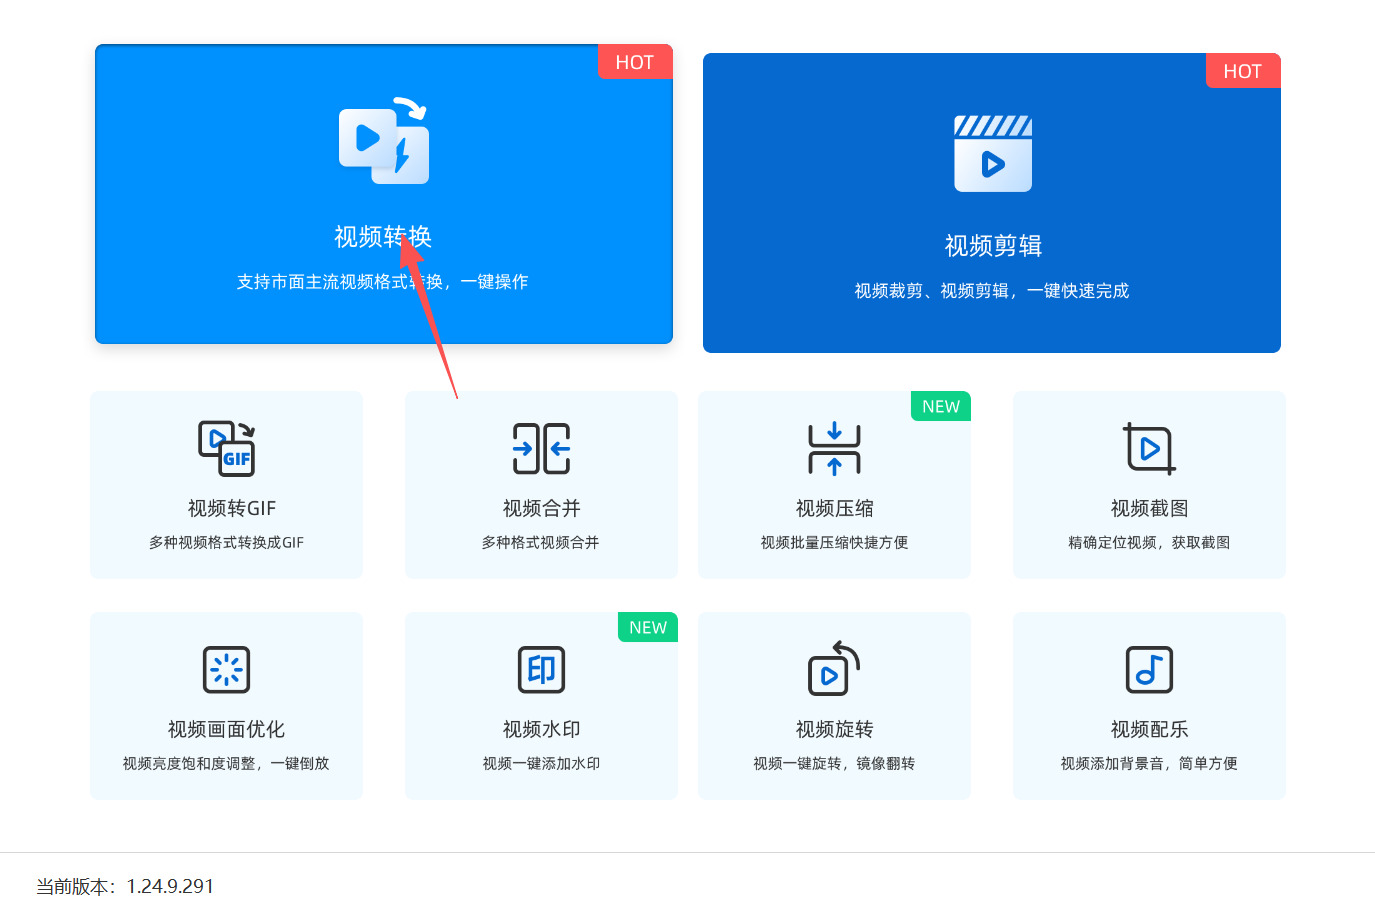Image resolution: width=1375 pixels, height=919 pixels.
Task: Click the description 视频裁剪、视频剪辑，一键快速完成
Action: click(992, 291)
